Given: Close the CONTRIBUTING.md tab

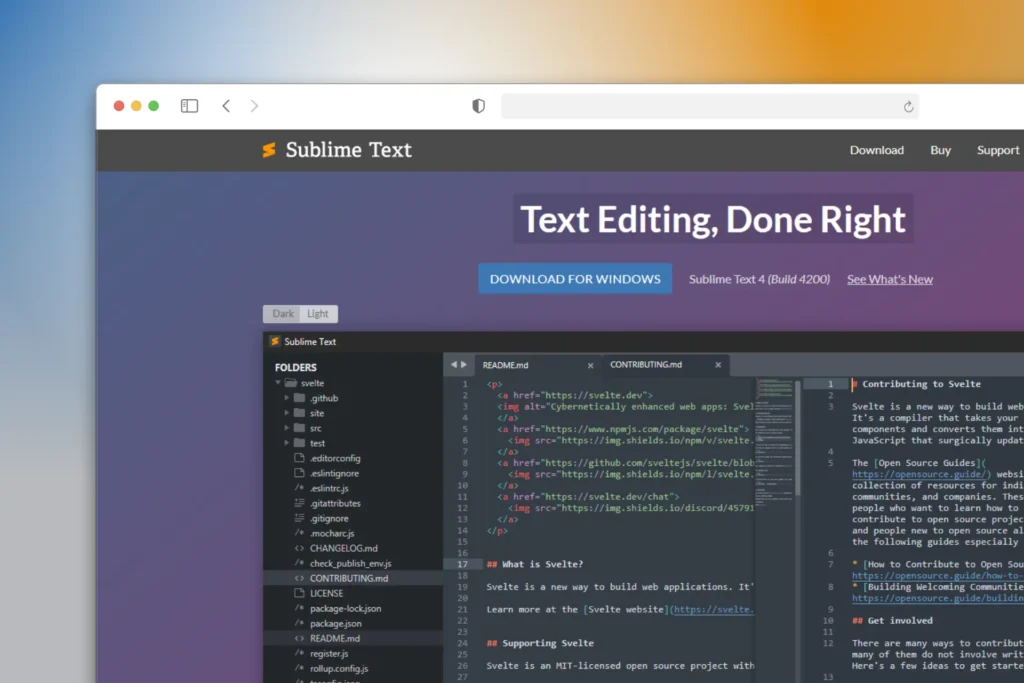Looking at the screenshot, I should pos(718,365).
